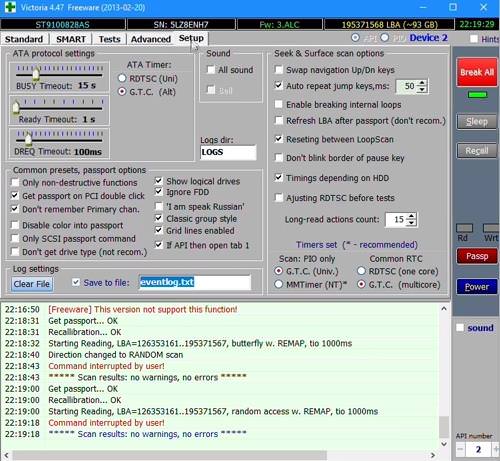Click the Clear File button

click(32, 284)
